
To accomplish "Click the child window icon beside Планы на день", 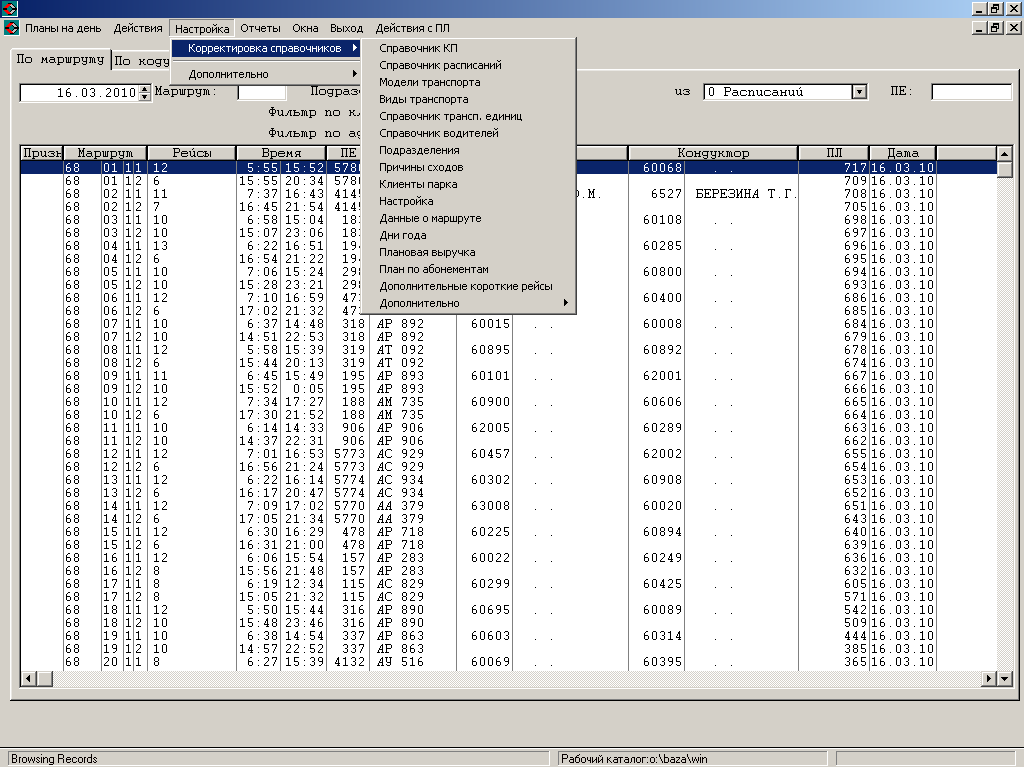I will click(x=11, y=28).
